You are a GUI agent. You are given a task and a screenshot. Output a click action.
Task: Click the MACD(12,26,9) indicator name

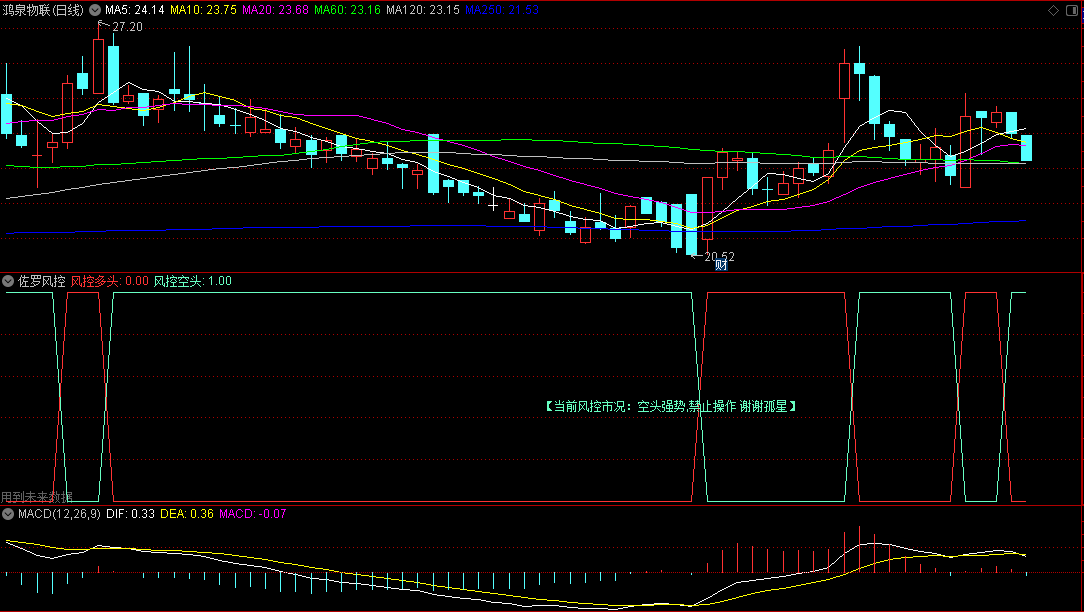tap(59, 514)
